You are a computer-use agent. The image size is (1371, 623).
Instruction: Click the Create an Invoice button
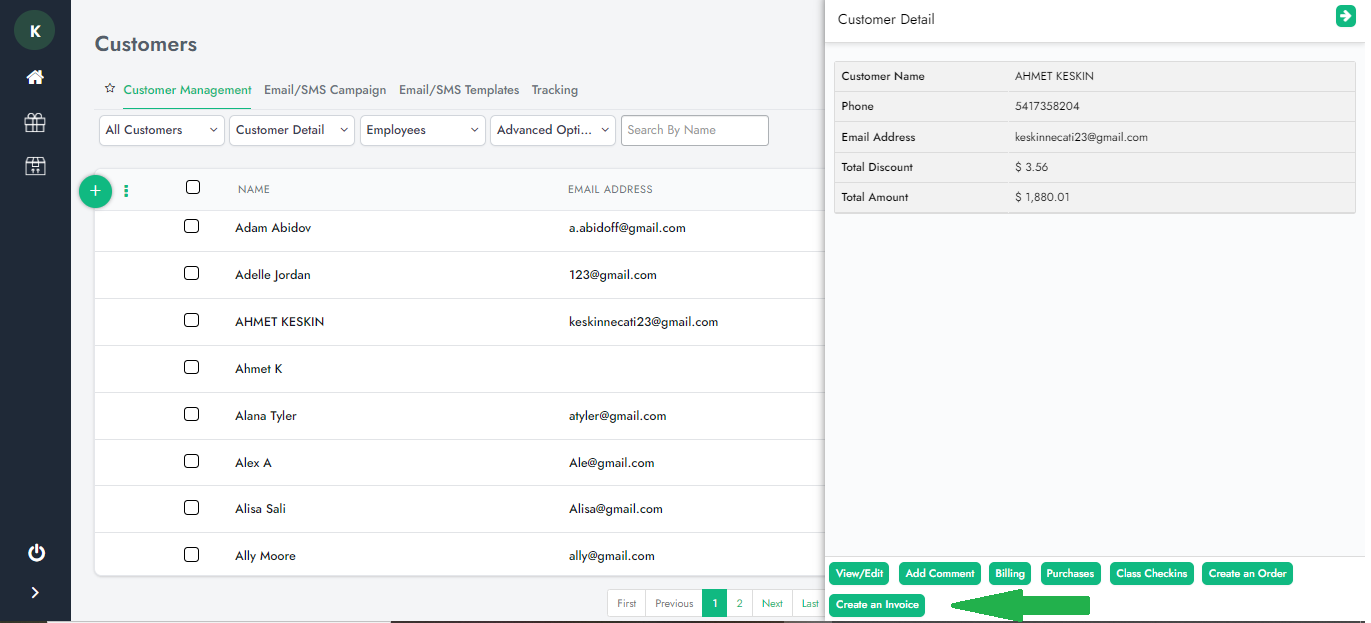click(x=877, y=605)
